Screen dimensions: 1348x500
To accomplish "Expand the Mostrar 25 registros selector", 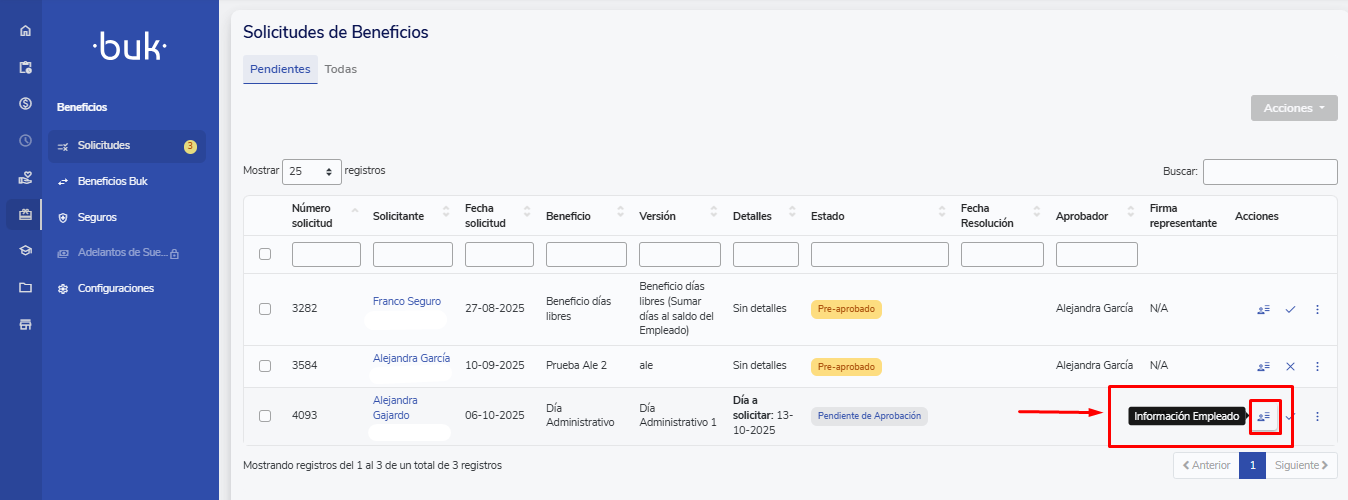I will [x=312, y=171].
